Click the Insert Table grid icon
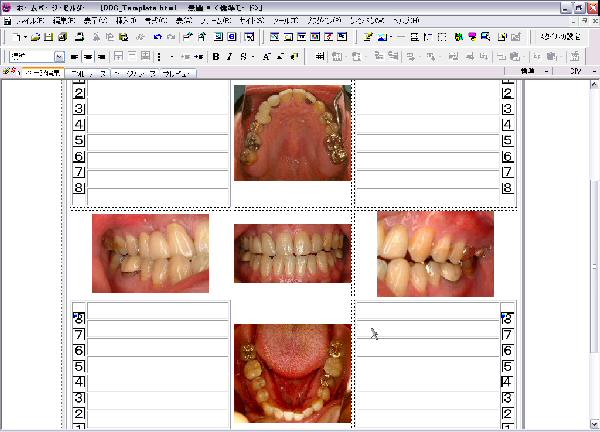Viewport: 600px width, 432px height. click(x=320, y=57)
